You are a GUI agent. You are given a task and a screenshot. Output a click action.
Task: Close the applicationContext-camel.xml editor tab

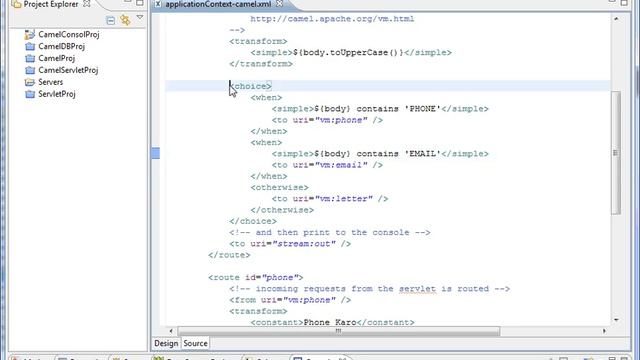pyautogui.click(x=279, y=4)
